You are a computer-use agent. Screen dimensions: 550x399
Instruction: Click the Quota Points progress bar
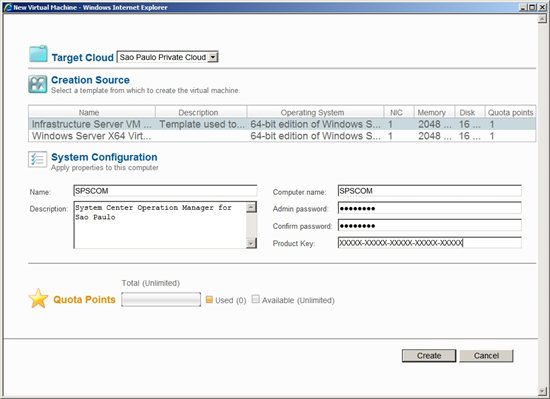click(161, 299)
